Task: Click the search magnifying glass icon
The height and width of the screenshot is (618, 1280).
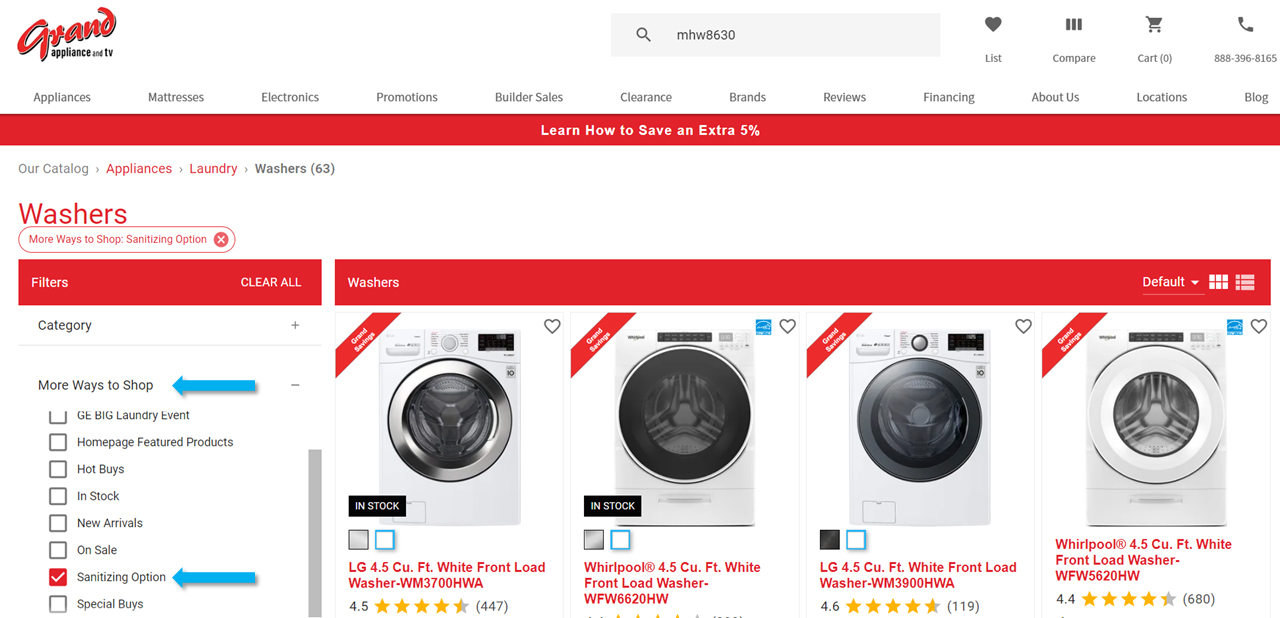Action: (x=643, y=34)
